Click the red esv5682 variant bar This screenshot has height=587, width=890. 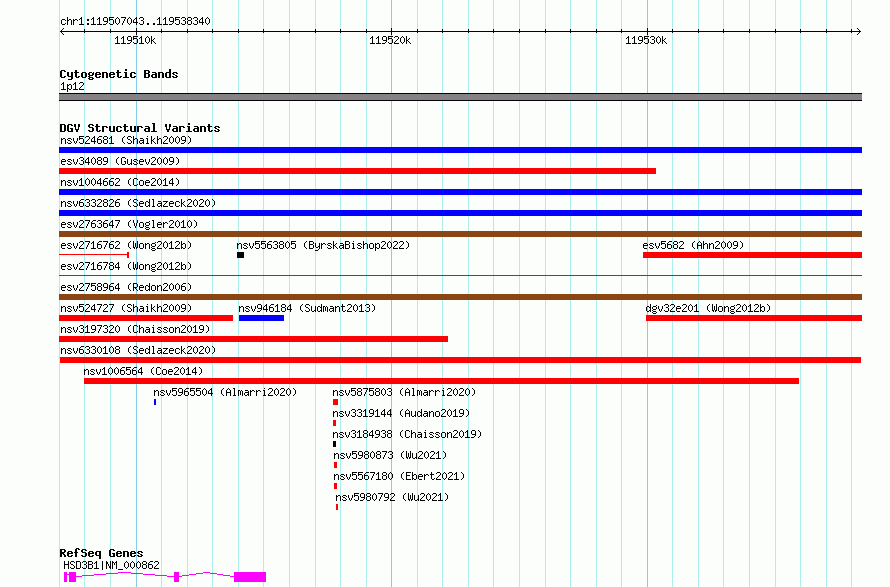(x=752, y=255)
